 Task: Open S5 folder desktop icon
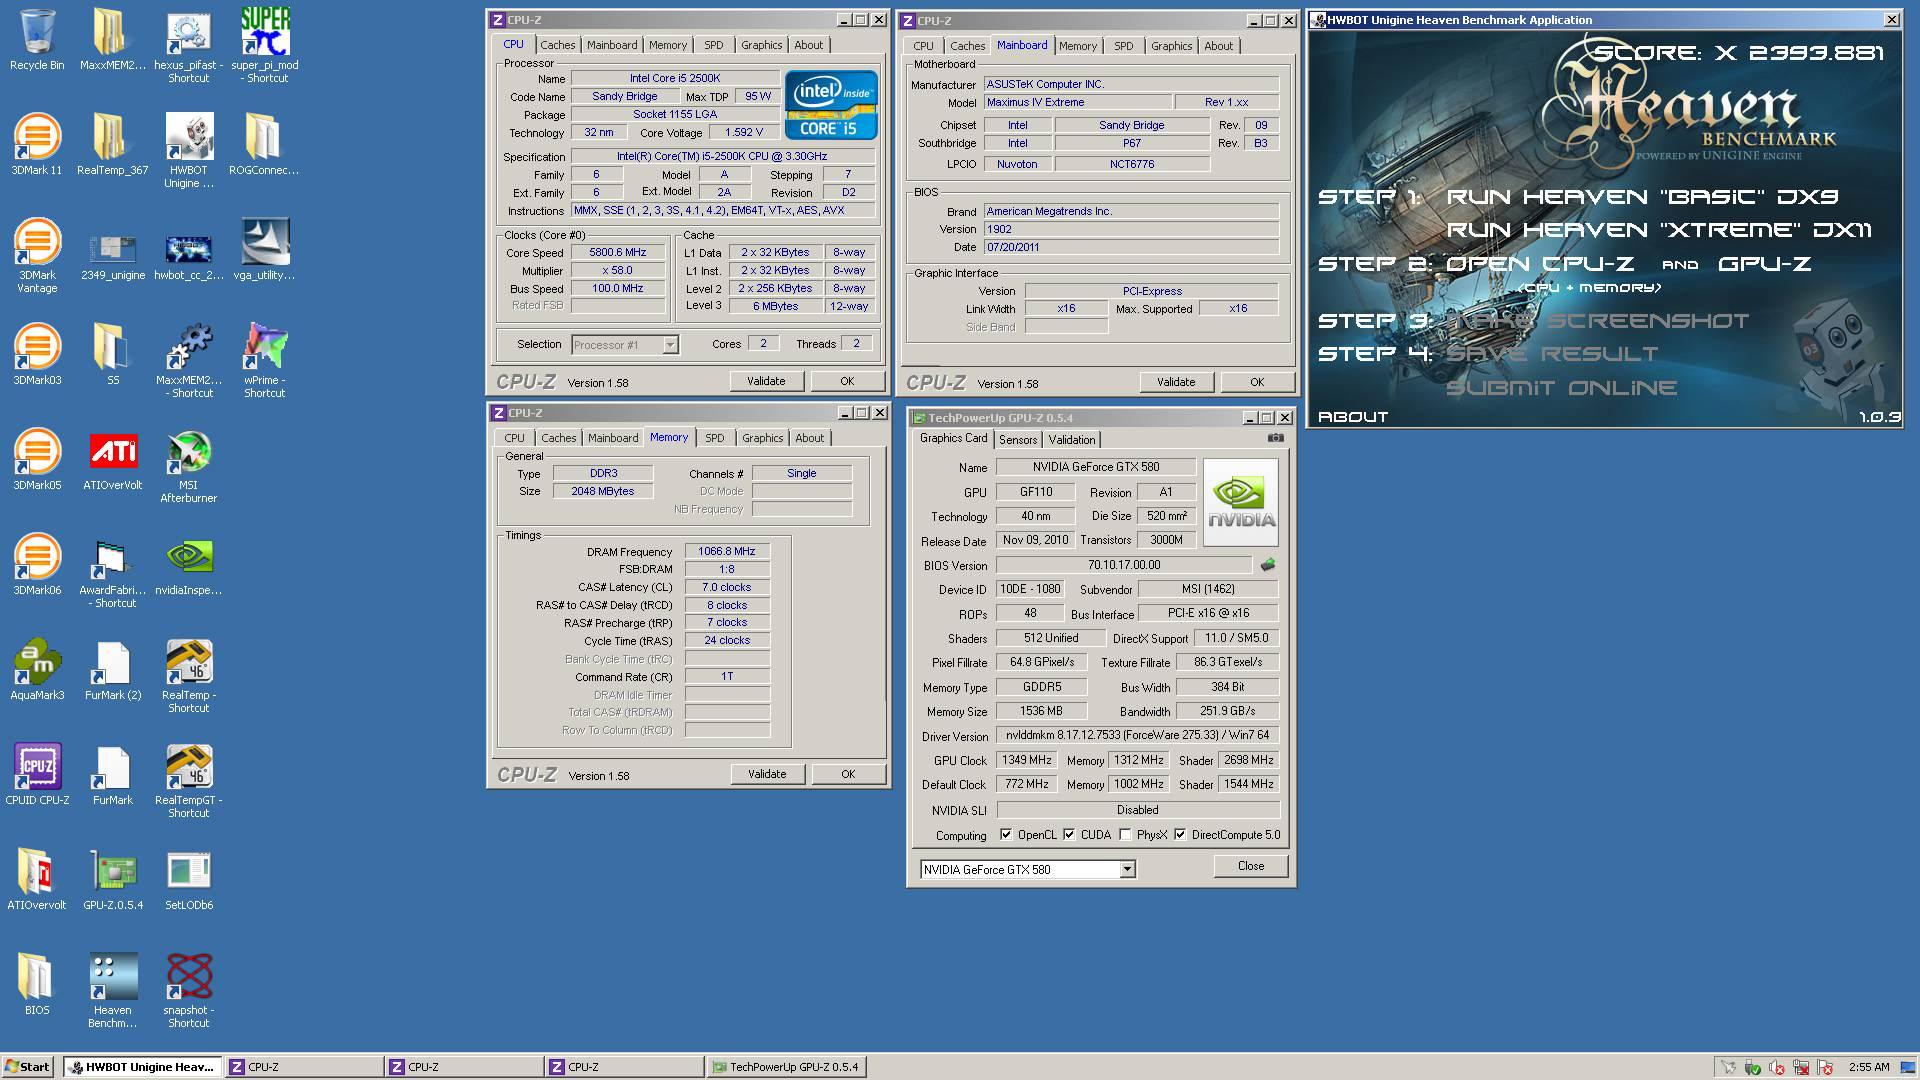(x=112, y=347)
